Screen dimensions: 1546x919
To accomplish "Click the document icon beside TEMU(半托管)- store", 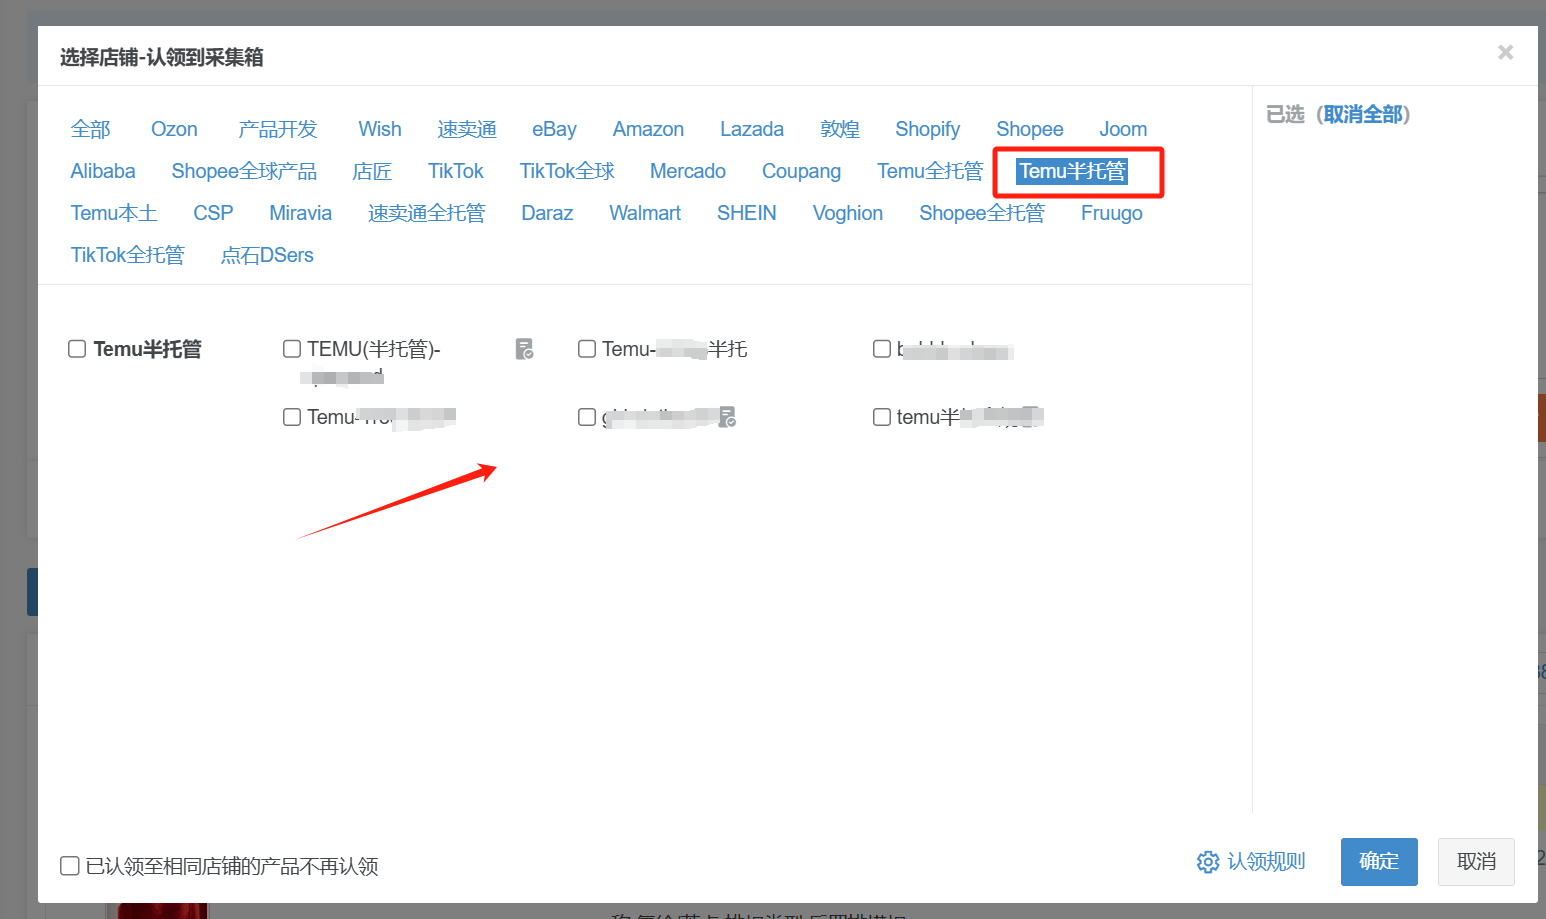I will [x=524, y=349].
